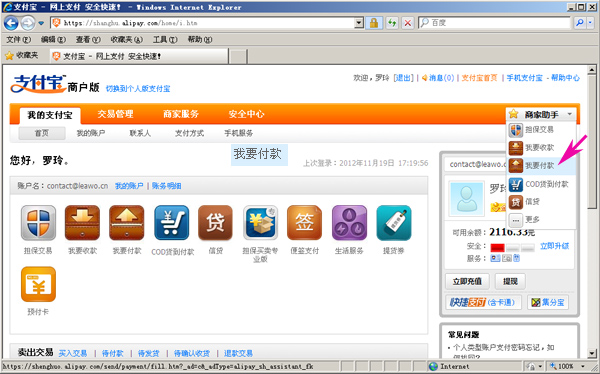Open the recent pages dropdown arrow
The height and width of the screenshot is (374, 600).
click(41, 23)
